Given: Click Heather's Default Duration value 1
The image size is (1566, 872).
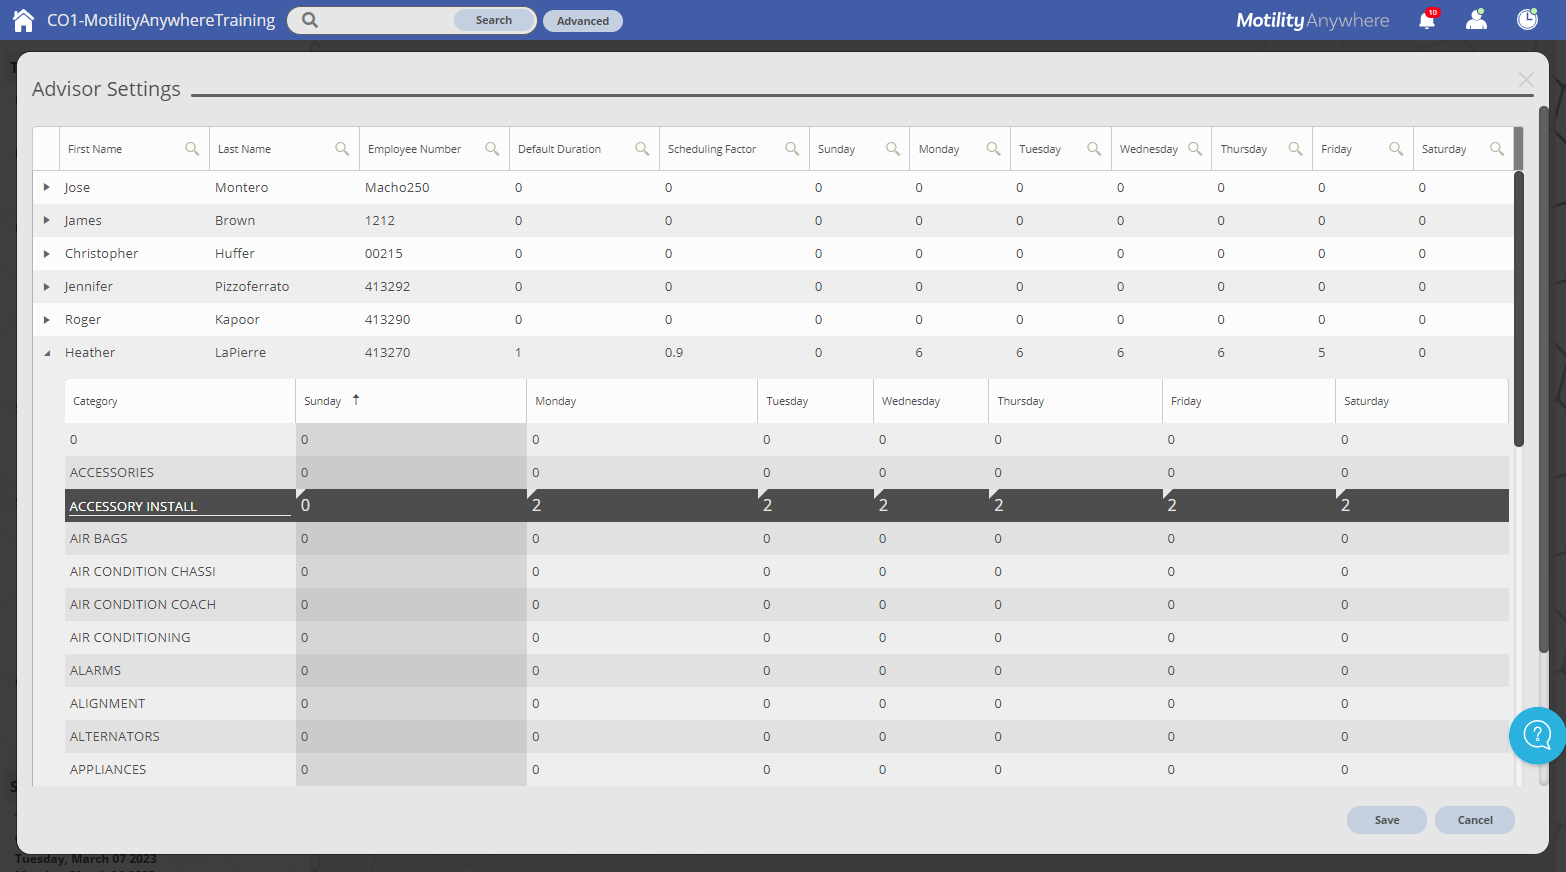Looking at the screenshot, I should click(x=518, y=353).
